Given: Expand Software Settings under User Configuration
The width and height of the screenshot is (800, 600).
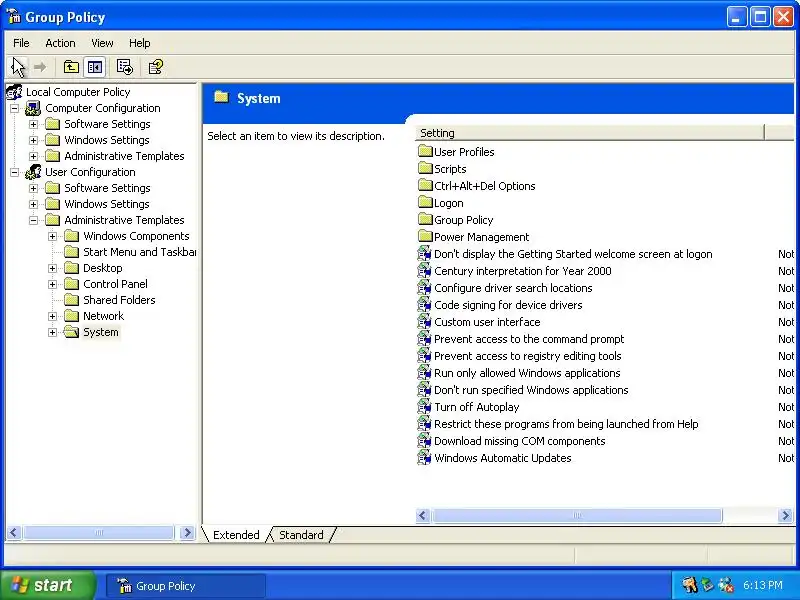Looking at the screenshot, I should (33, 188).
